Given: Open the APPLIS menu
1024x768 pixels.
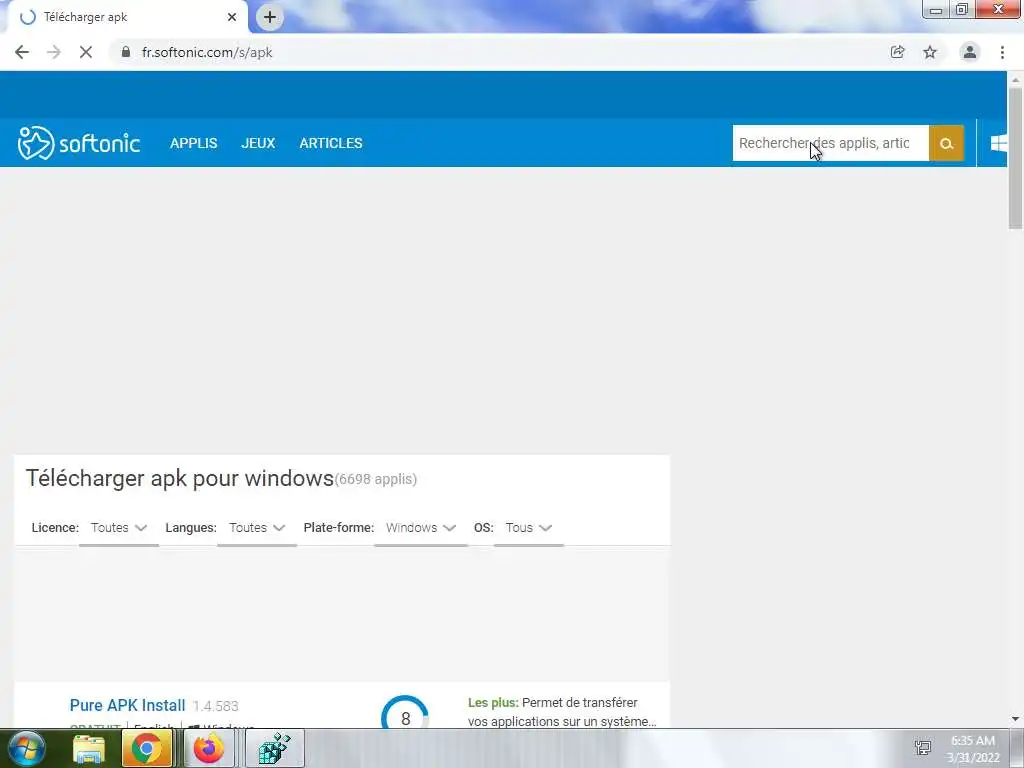Looking at the screenshot, I should 193,143.
